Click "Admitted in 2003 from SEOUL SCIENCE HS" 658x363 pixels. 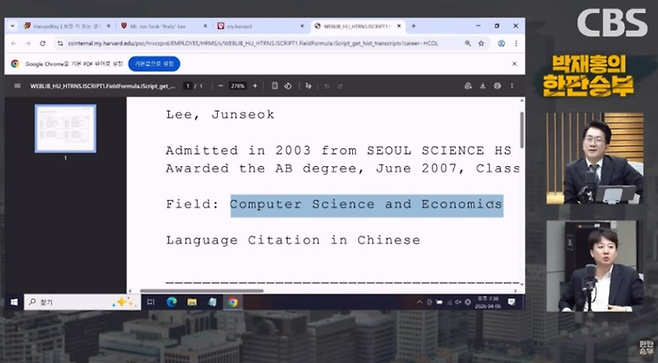click(339, 150)
